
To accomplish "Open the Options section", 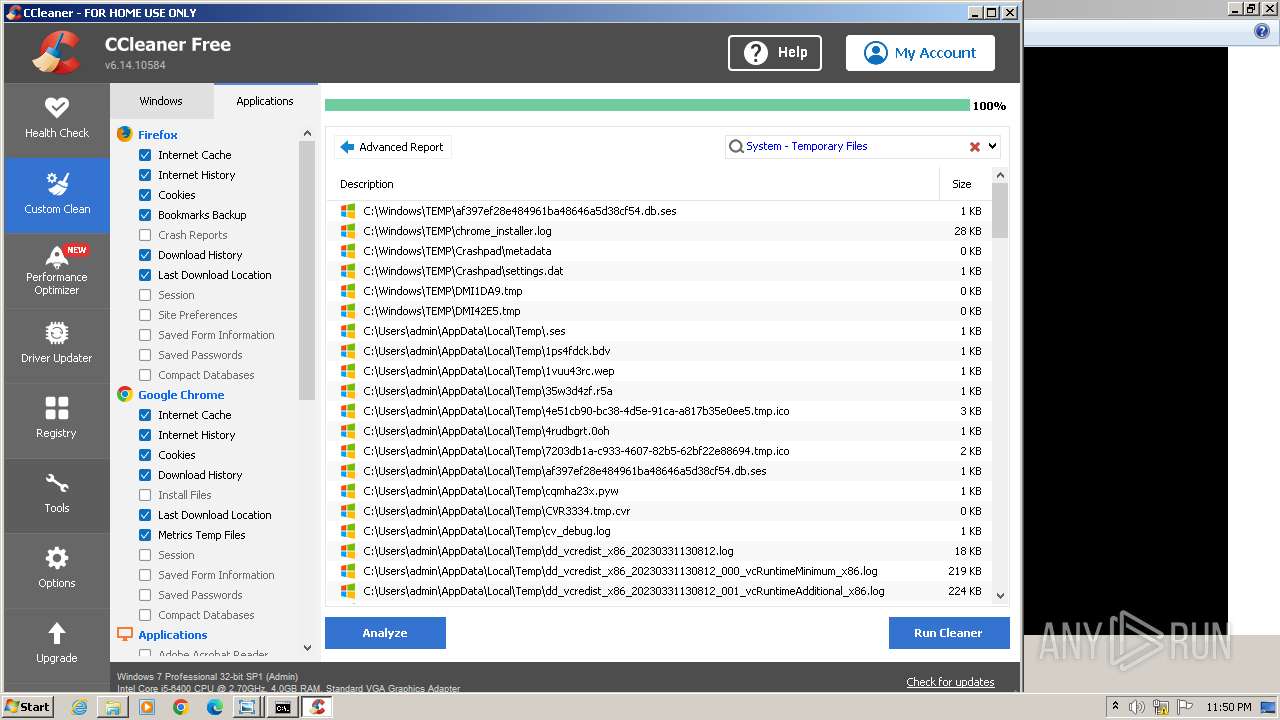I will pyautogui.click(x=57, y=571).
